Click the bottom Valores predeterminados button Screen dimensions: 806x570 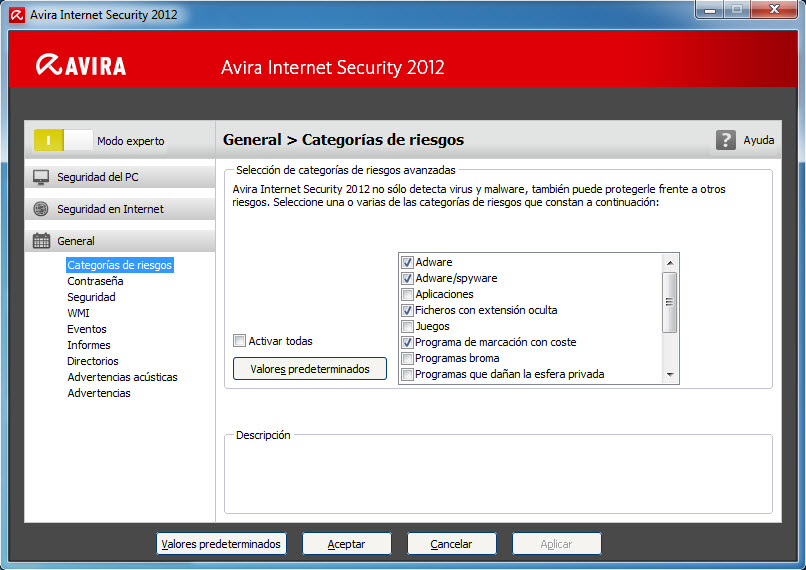click(x=221, y=544)
